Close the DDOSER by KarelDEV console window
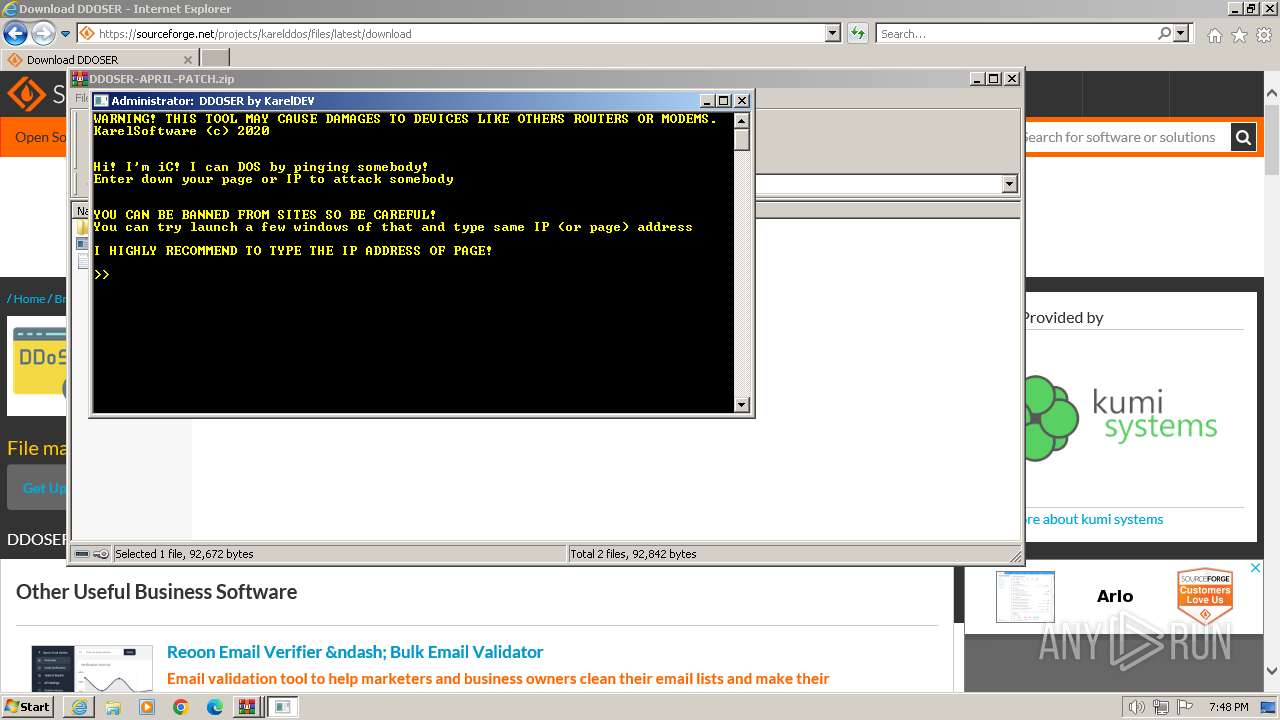Image resolution: width=1280 pixels, height=720 pixels. pos(742,101)
